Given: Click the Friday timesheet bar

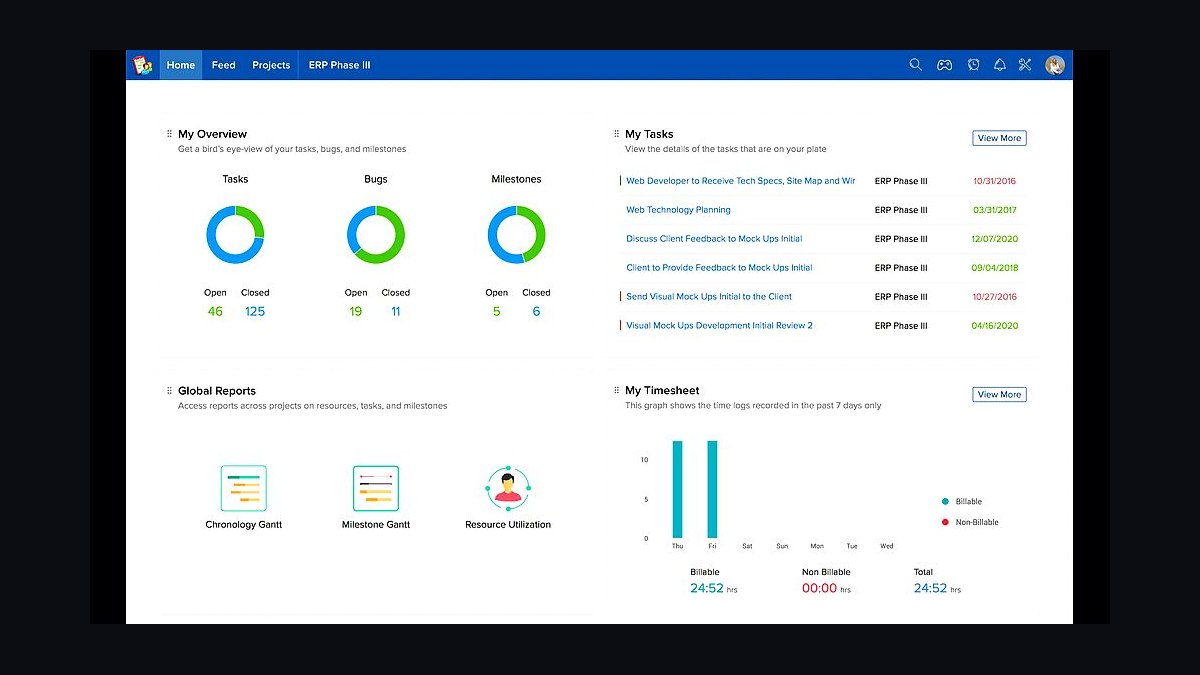Looking at the screenshot, I should pyautogui.click(x=712, y=489).
